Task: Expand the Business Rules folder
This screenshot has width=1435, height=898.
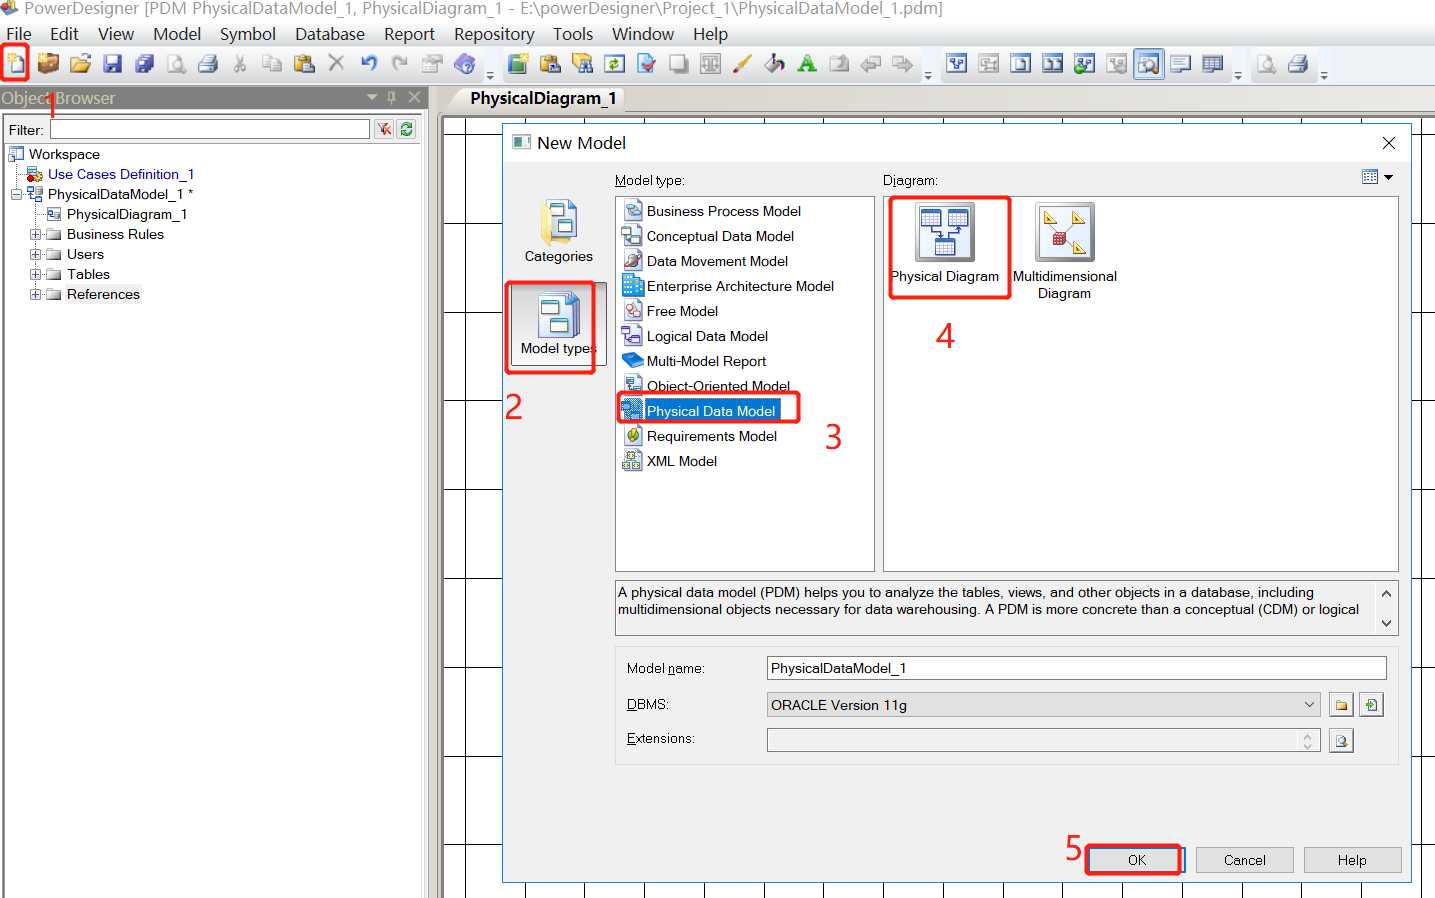Action: (36, 234)
